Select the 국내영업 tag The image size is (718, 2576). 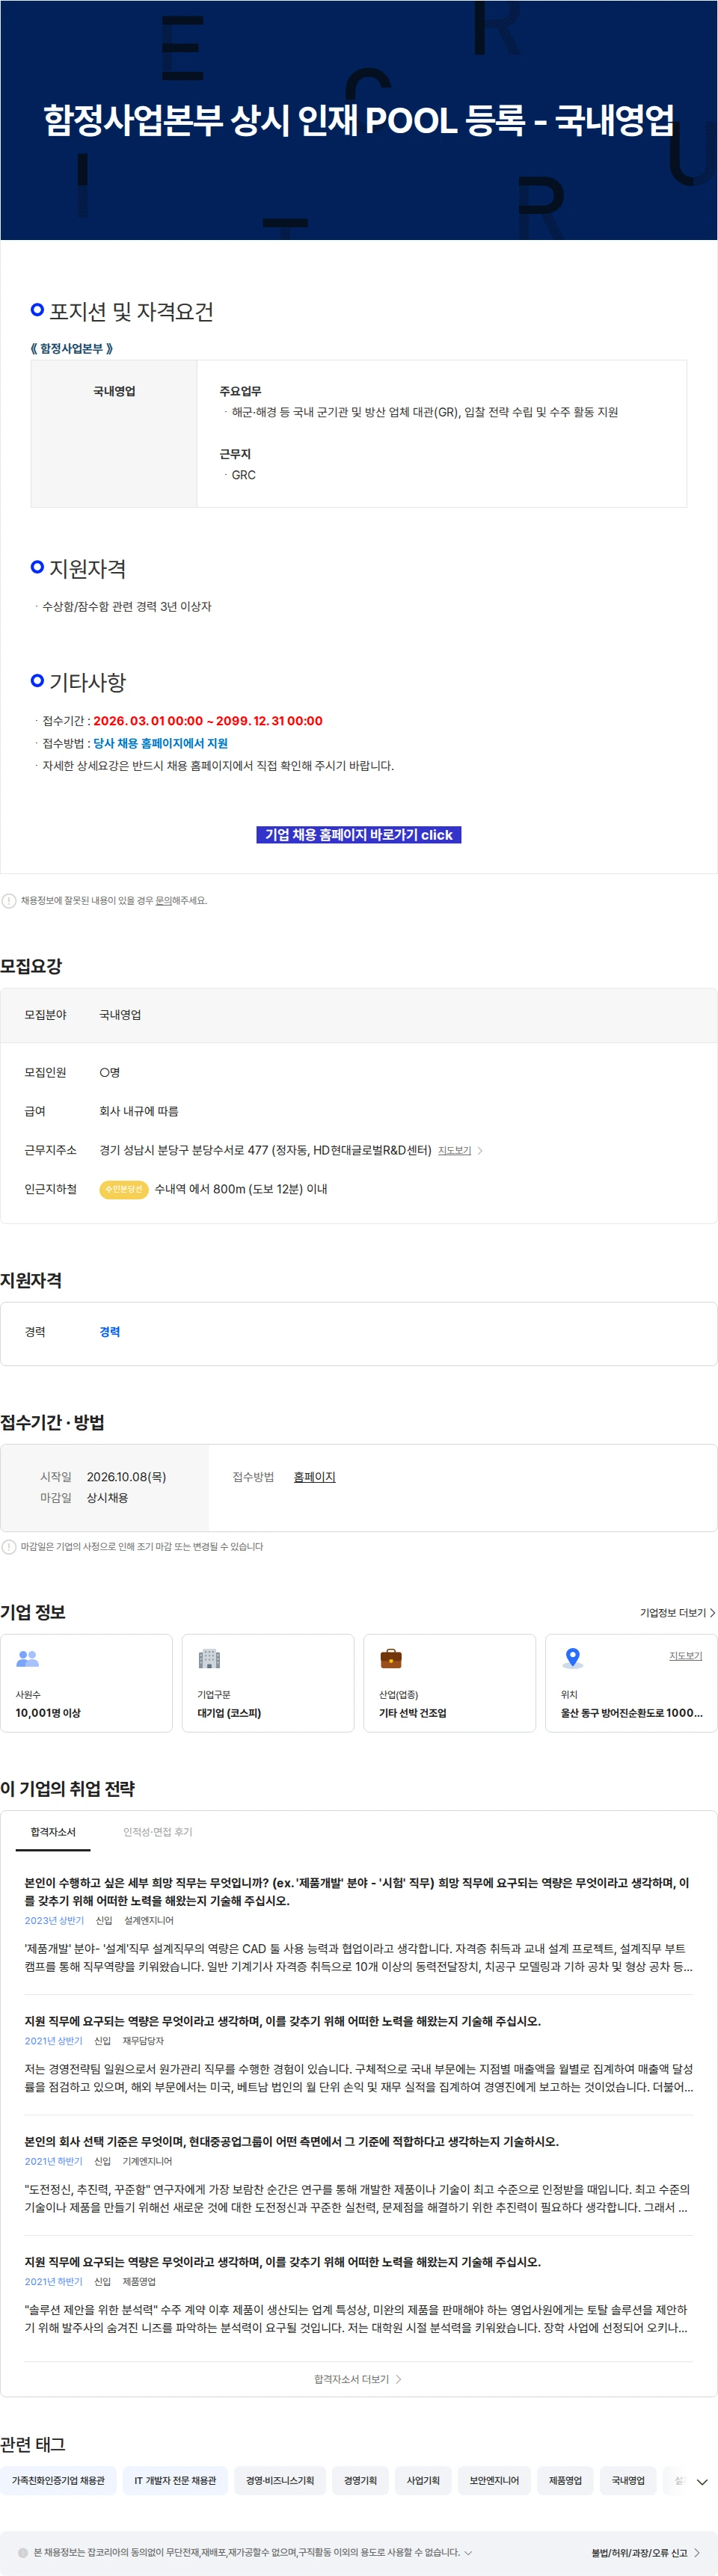(x=628, y=2480)
